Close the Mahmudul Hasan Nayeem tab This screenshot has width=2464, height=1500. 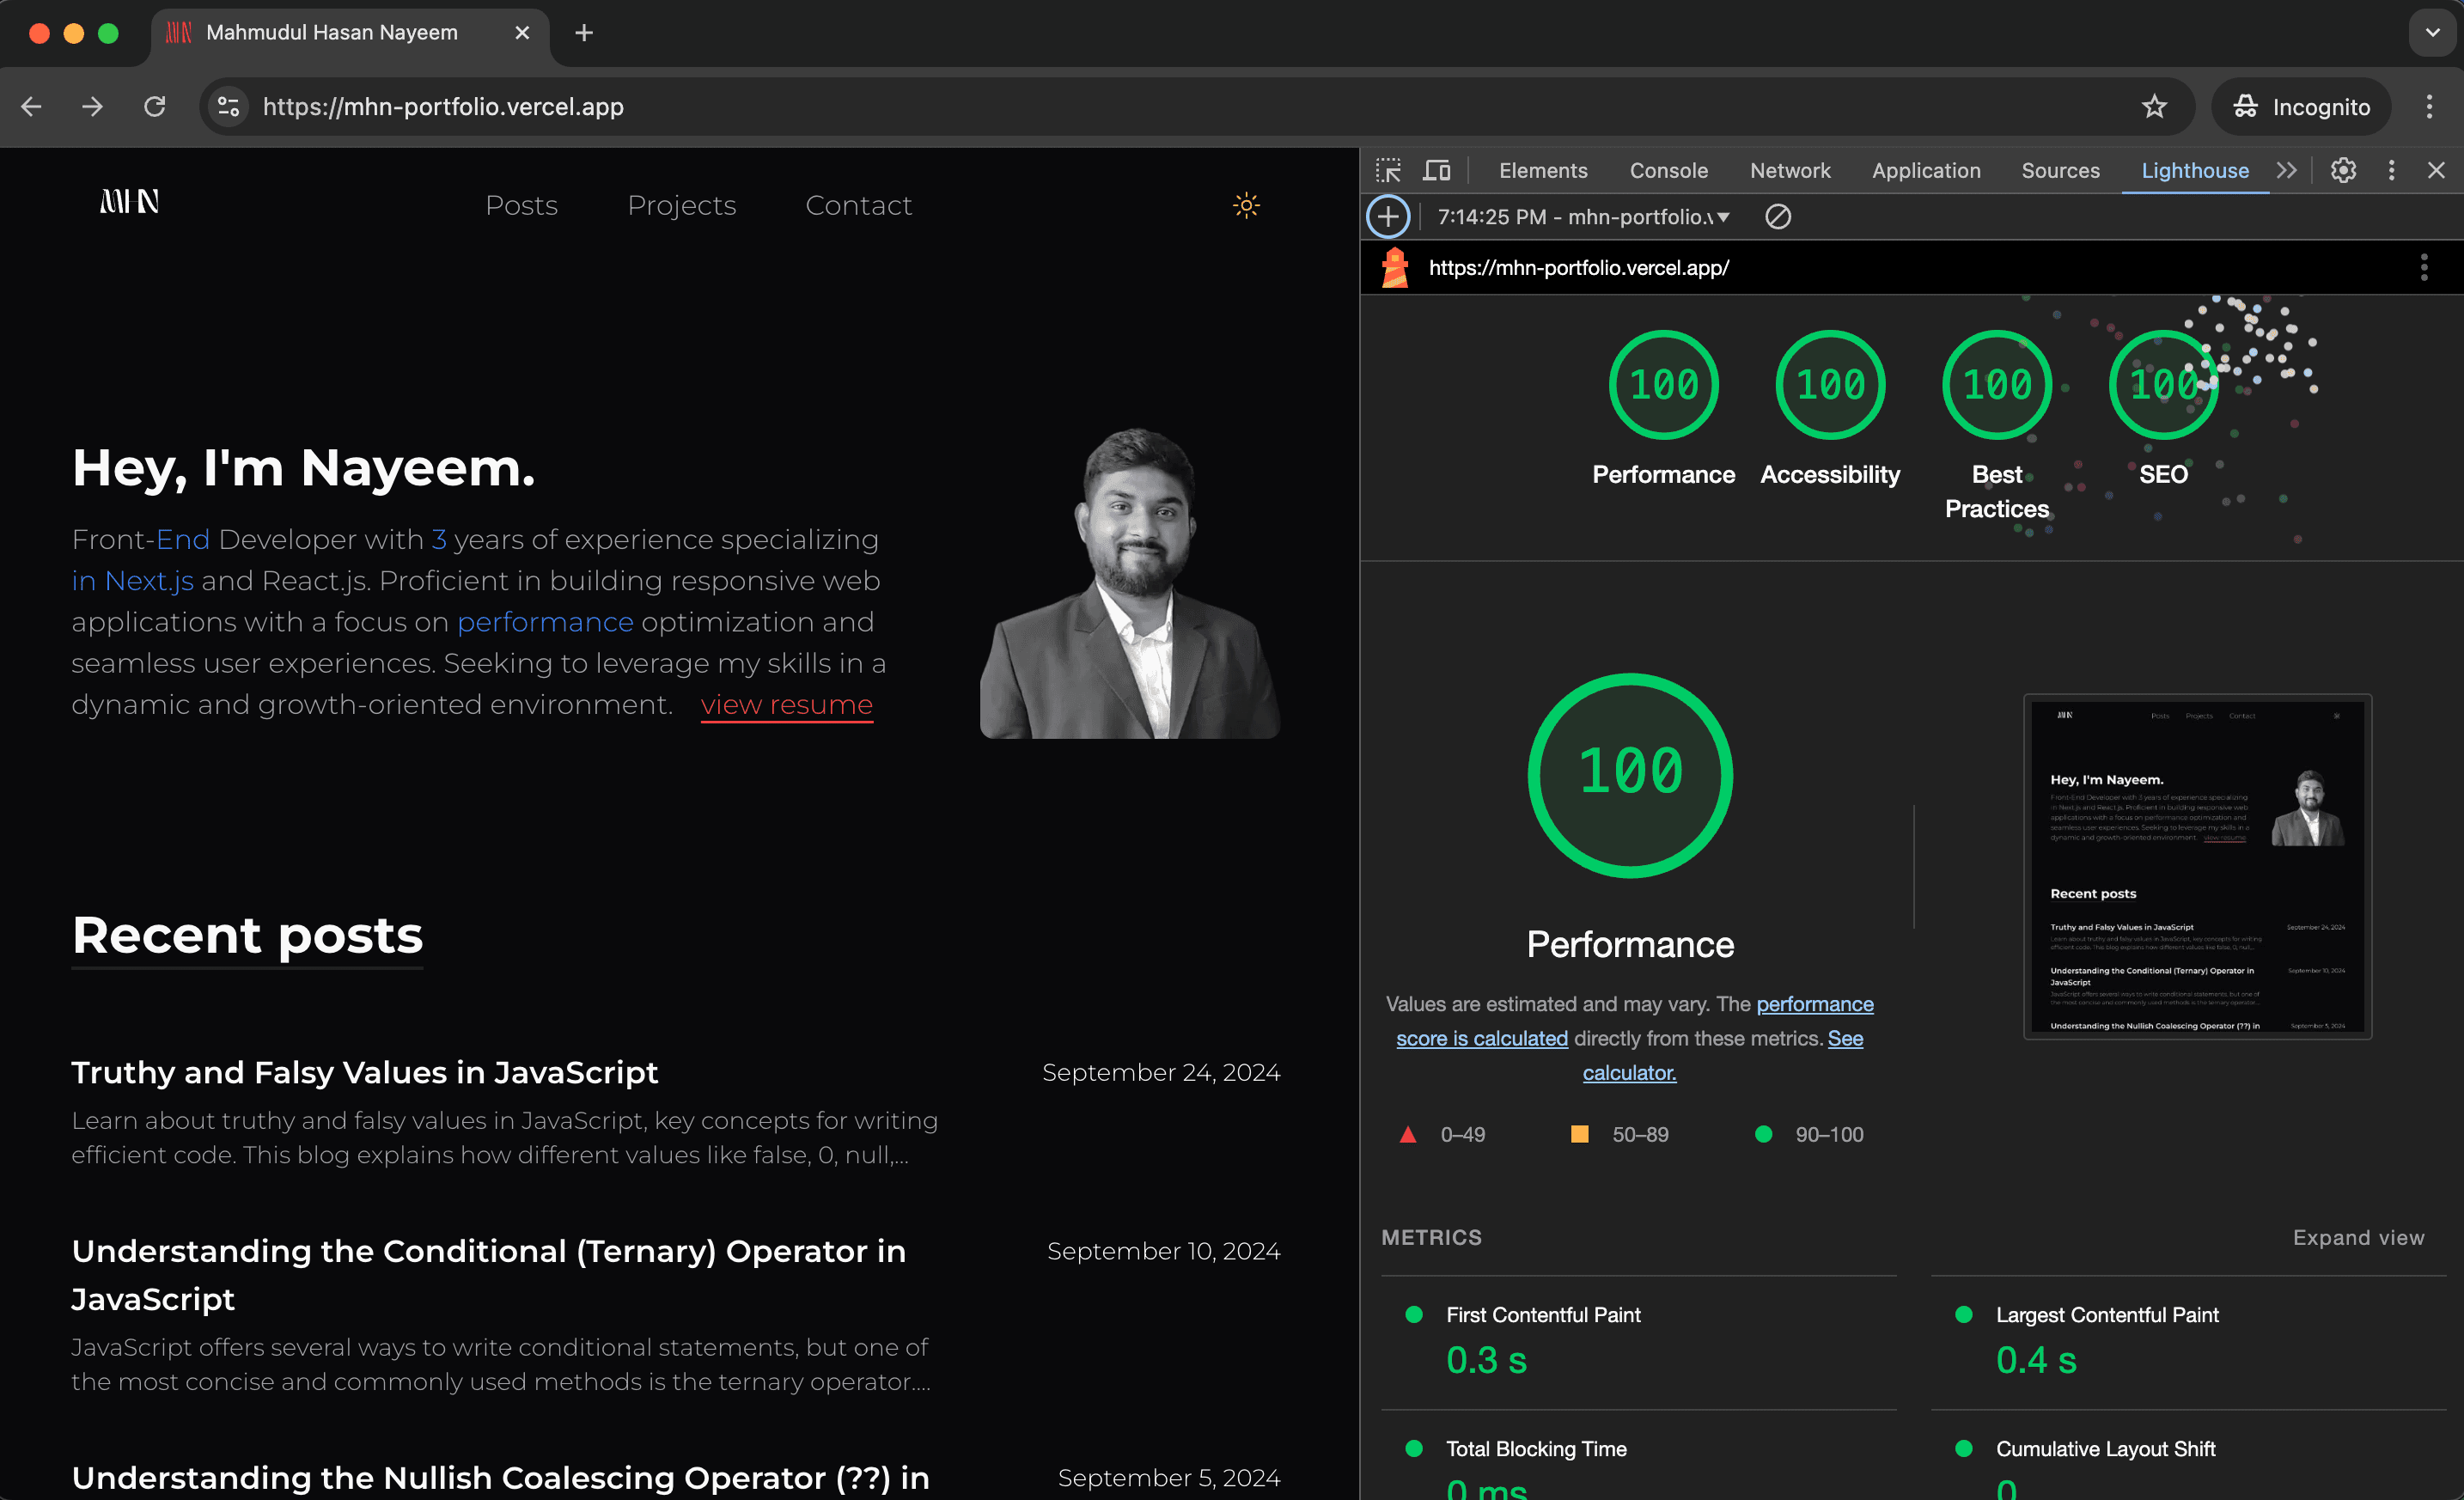tap(522, 33)
